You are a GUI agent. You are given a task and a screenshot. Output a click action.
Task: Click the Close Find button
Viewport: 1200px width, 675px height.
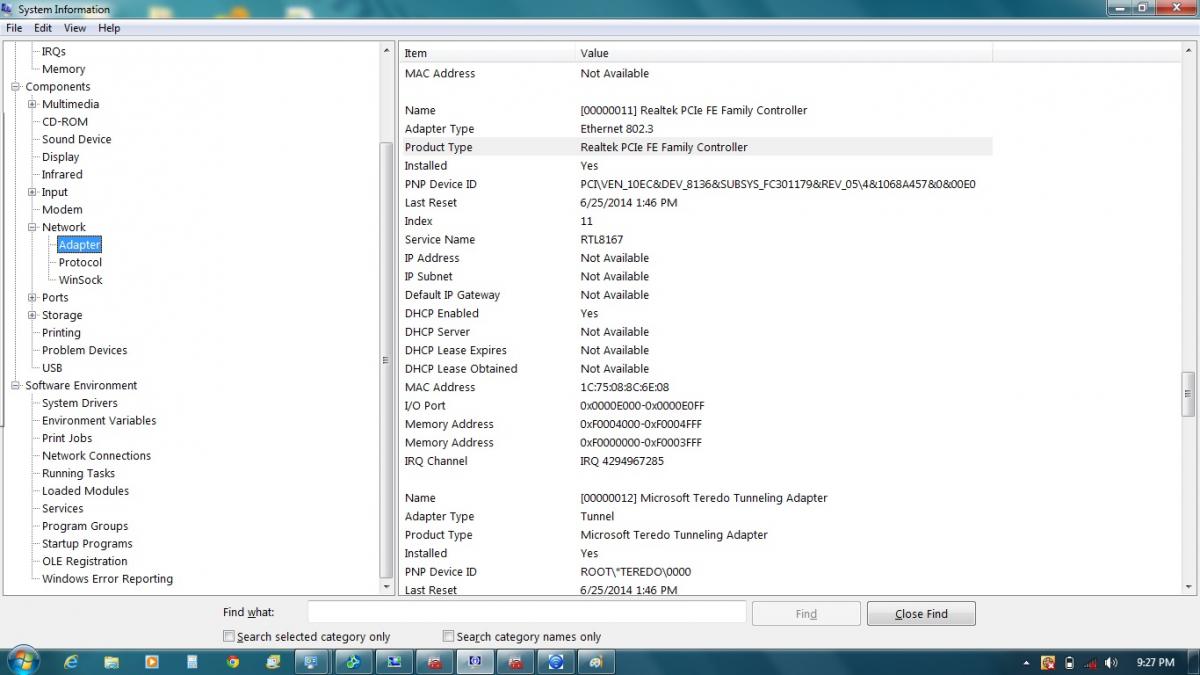pos(921,614)
